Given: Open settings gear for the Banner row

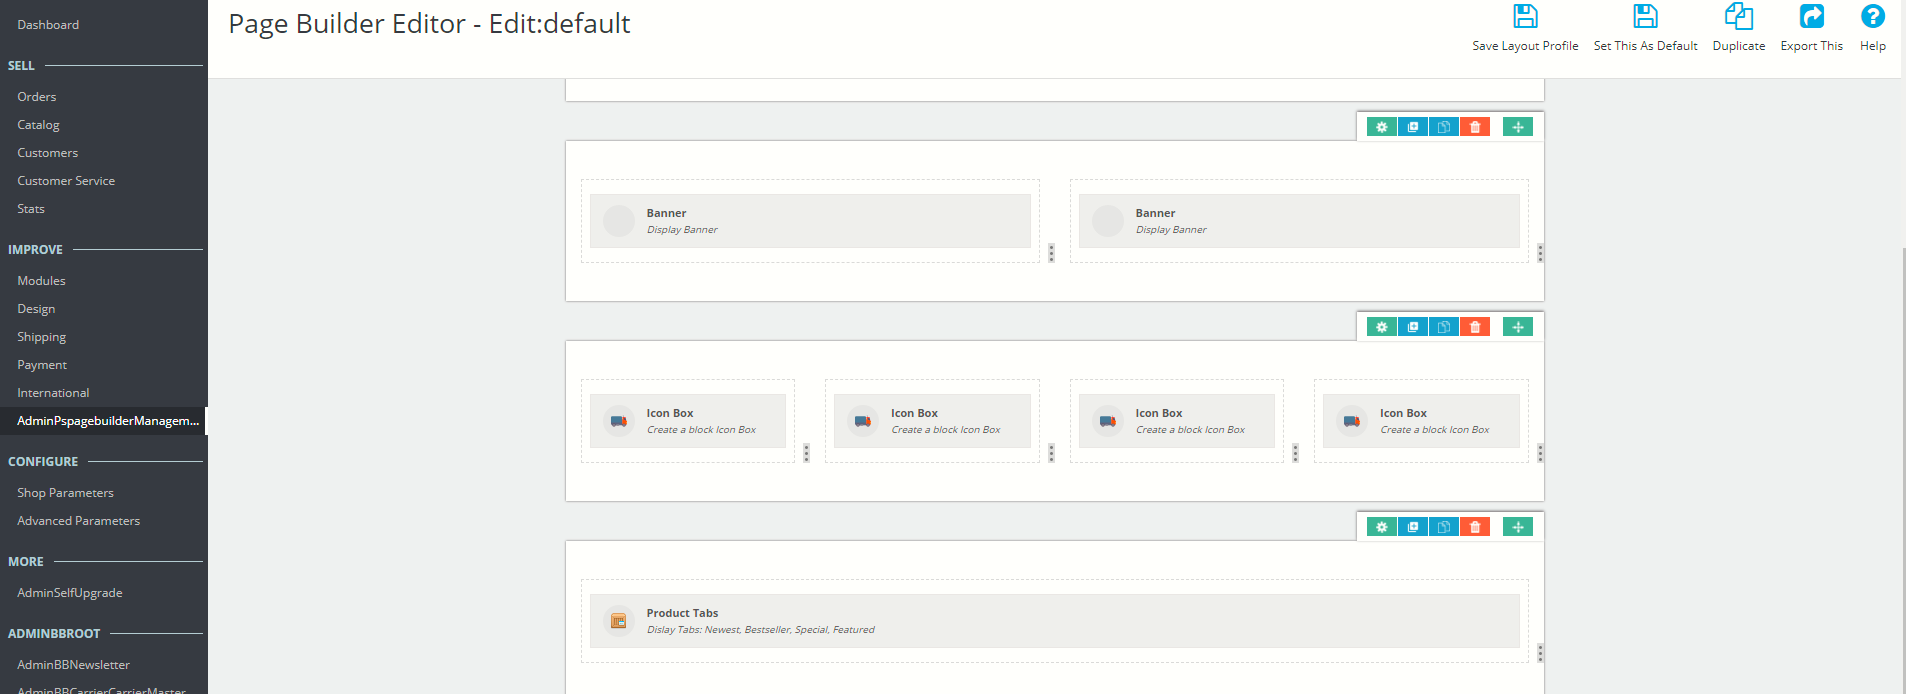Looking at the screenshot, I should (x=1381, y=127).
